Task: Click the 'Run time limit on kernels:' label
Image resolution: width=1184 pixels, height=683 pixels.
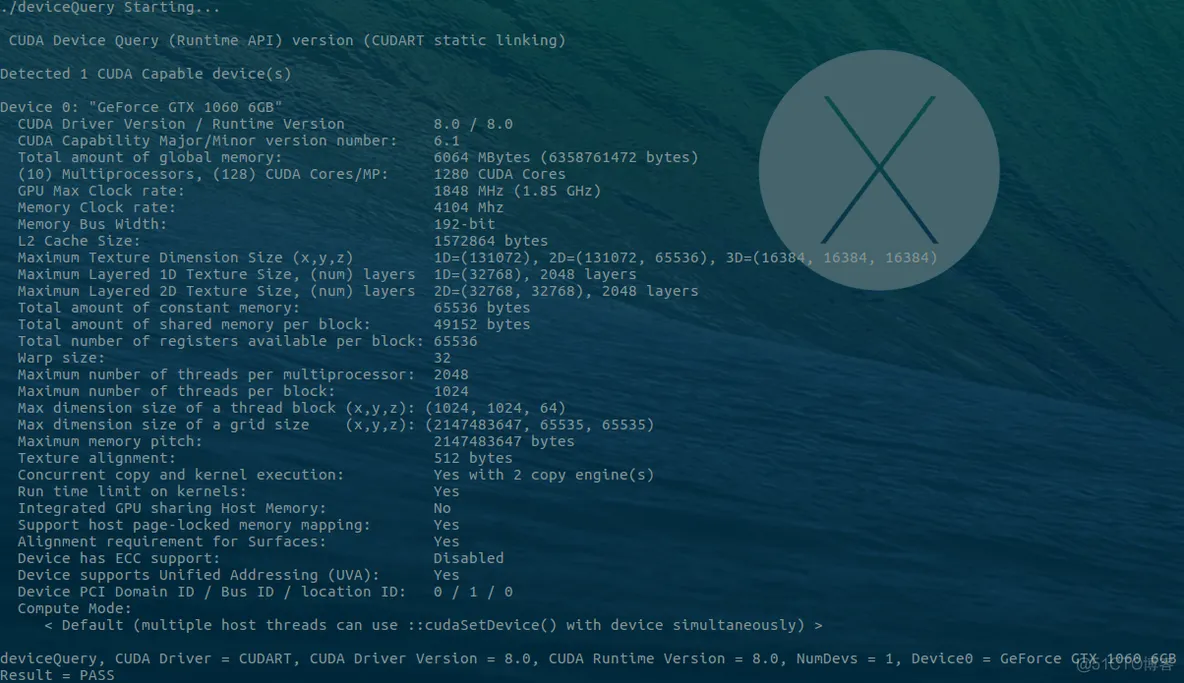Action: 132,491
